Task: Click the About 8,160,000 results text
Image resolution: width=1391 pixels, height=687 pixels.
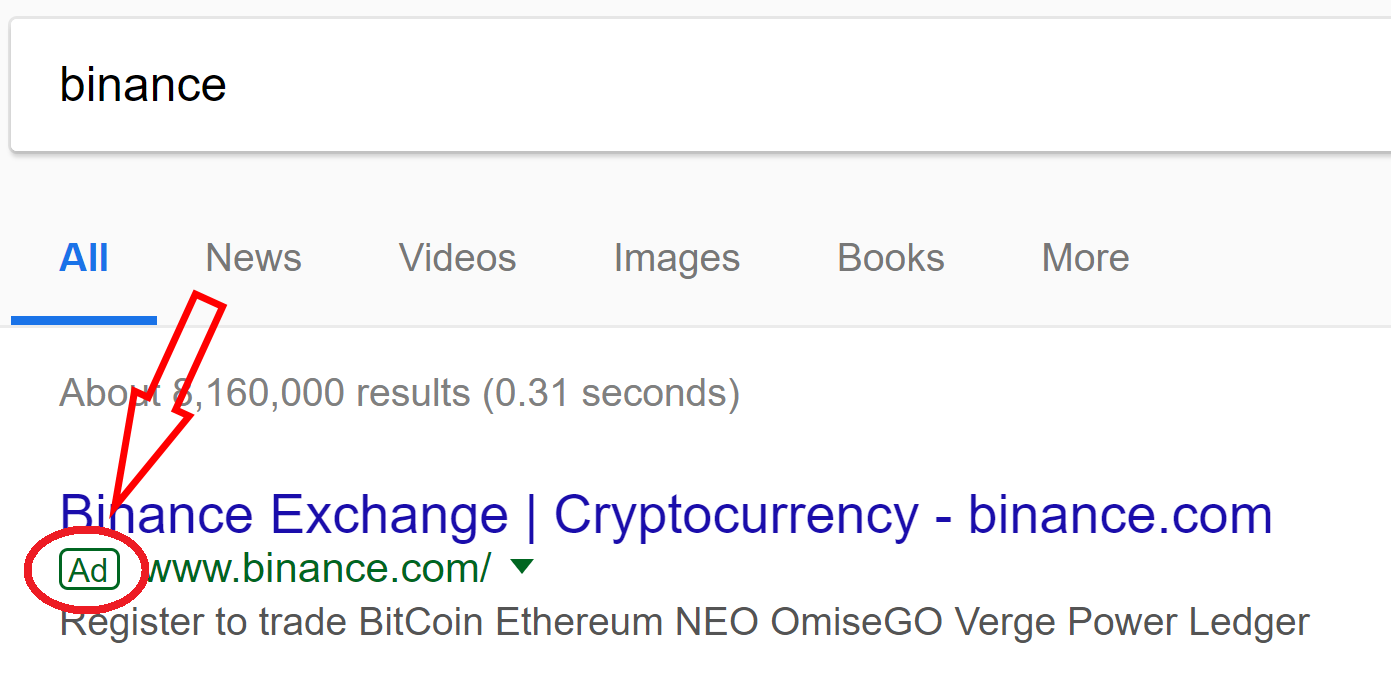Action: click(x=399, y=393)
